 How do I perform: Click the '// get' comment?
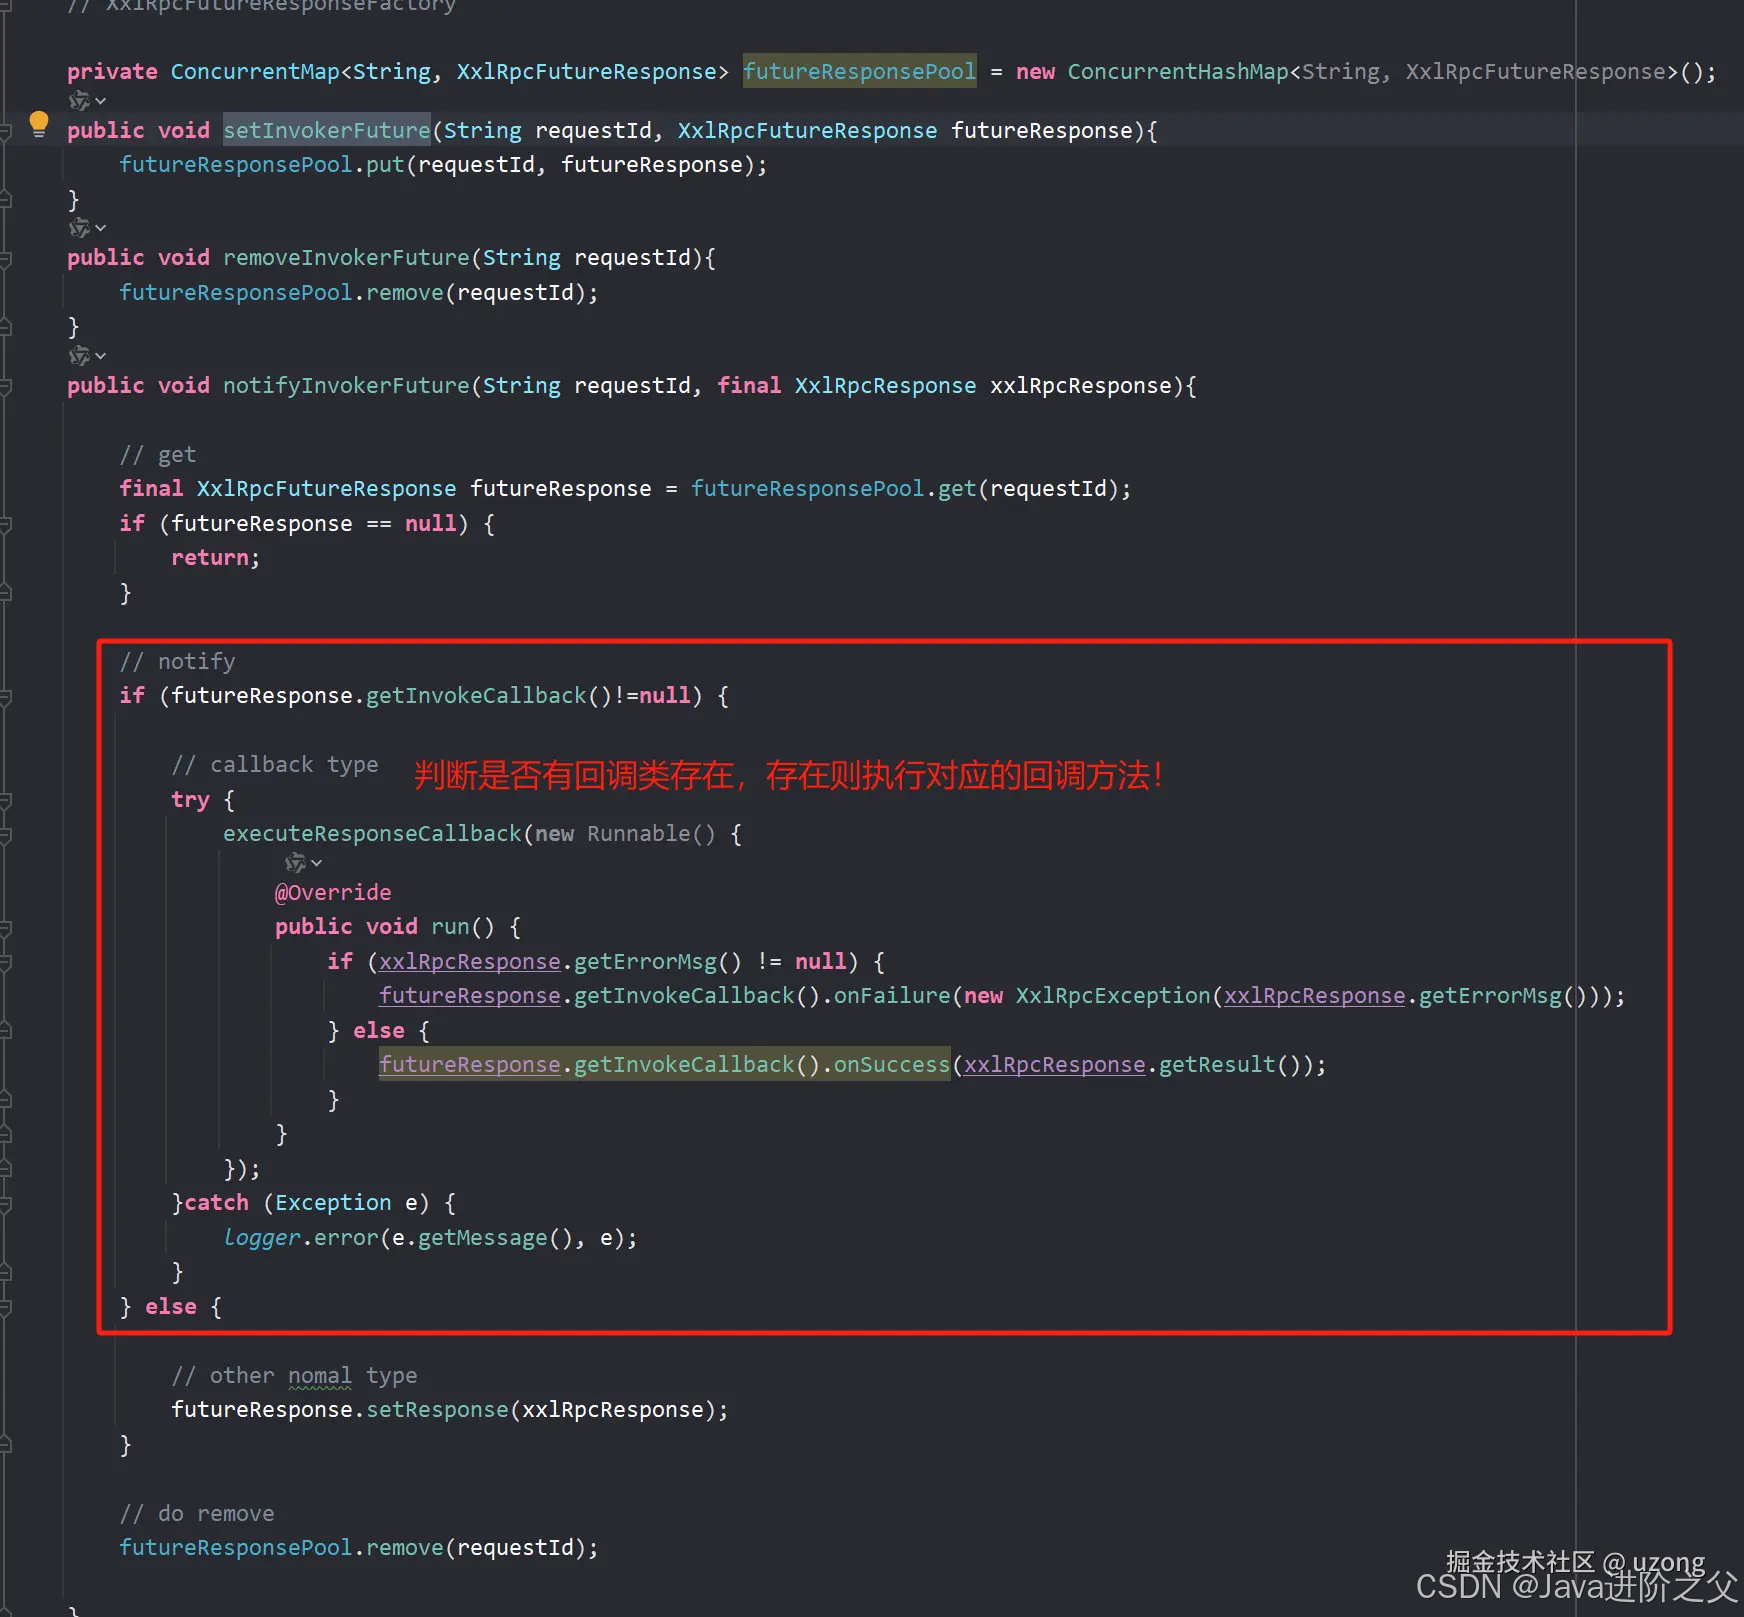point(158,454)
